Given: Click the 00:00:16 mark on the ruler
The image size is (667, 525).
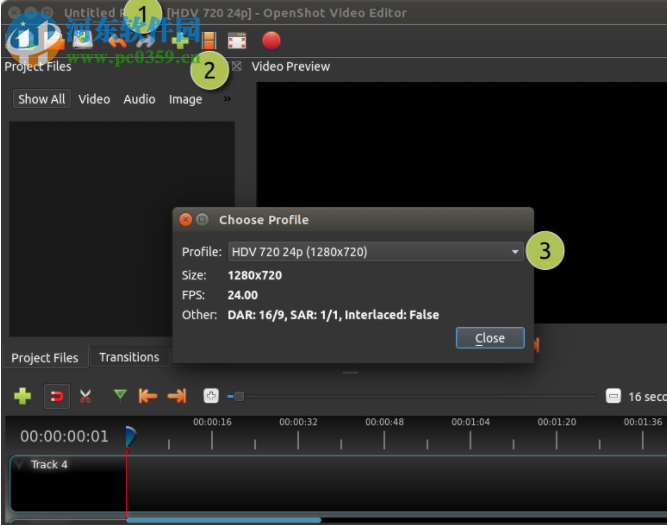Looking at the screenshot, I should (x=212, y=422).
